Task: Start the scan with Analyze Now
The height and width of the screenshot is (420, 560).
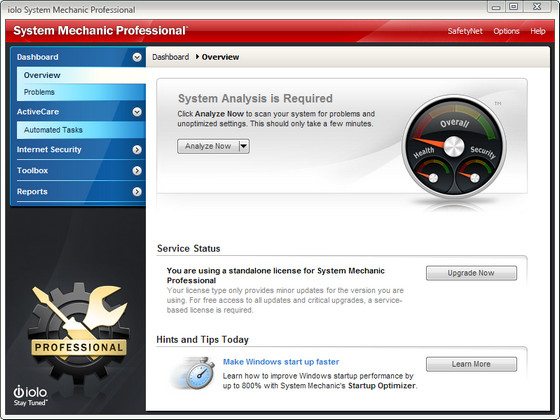Action: (208, 146)
